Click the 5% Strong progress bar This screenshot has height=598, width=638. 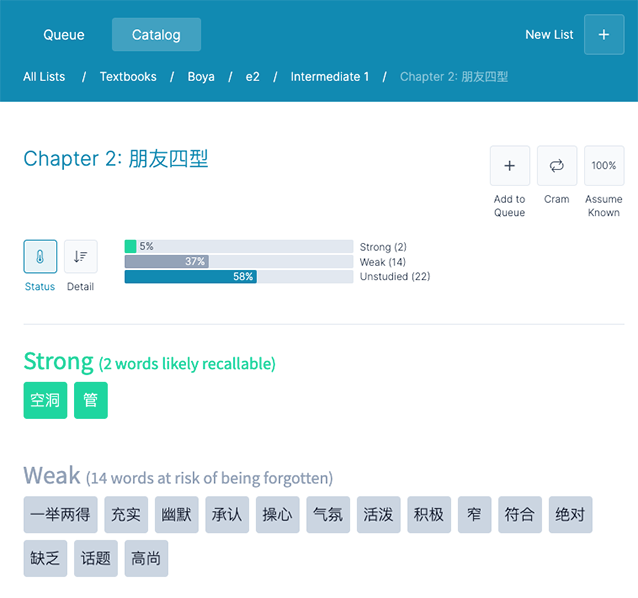tap(239, 247)
